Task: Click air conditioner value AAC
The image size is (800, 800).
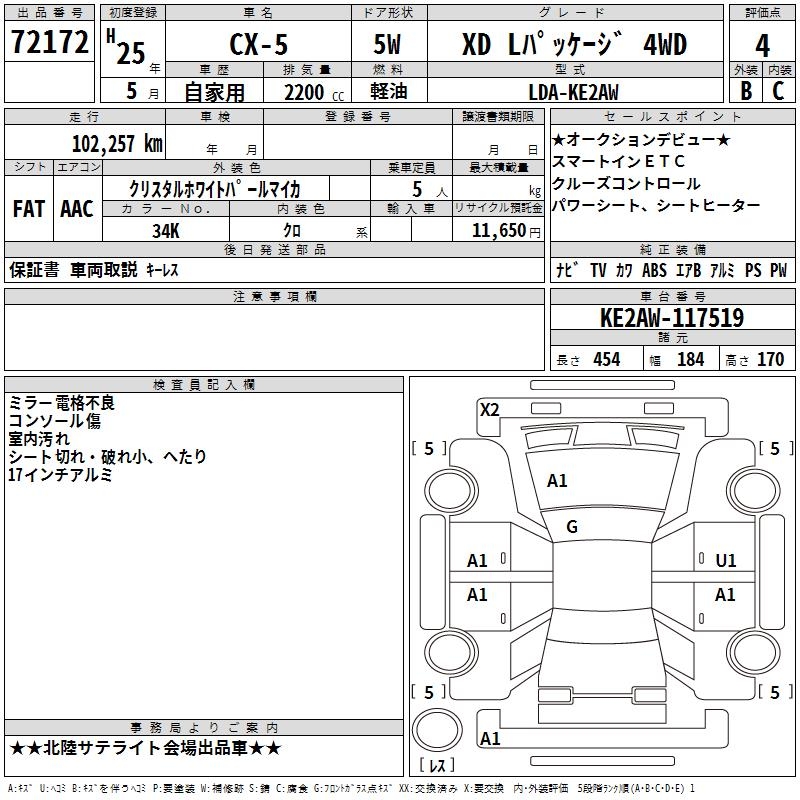Action: pyautogui.click(x=77, y=209)
